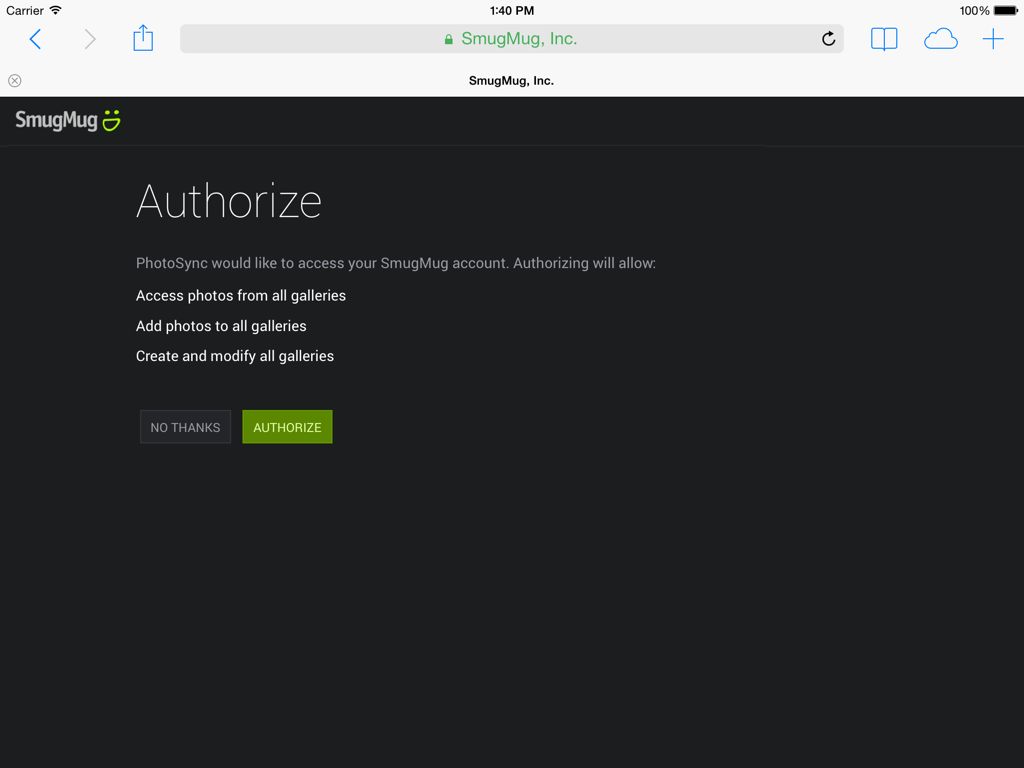Show iCloud Tabs via cloud icon

(940, 39)
